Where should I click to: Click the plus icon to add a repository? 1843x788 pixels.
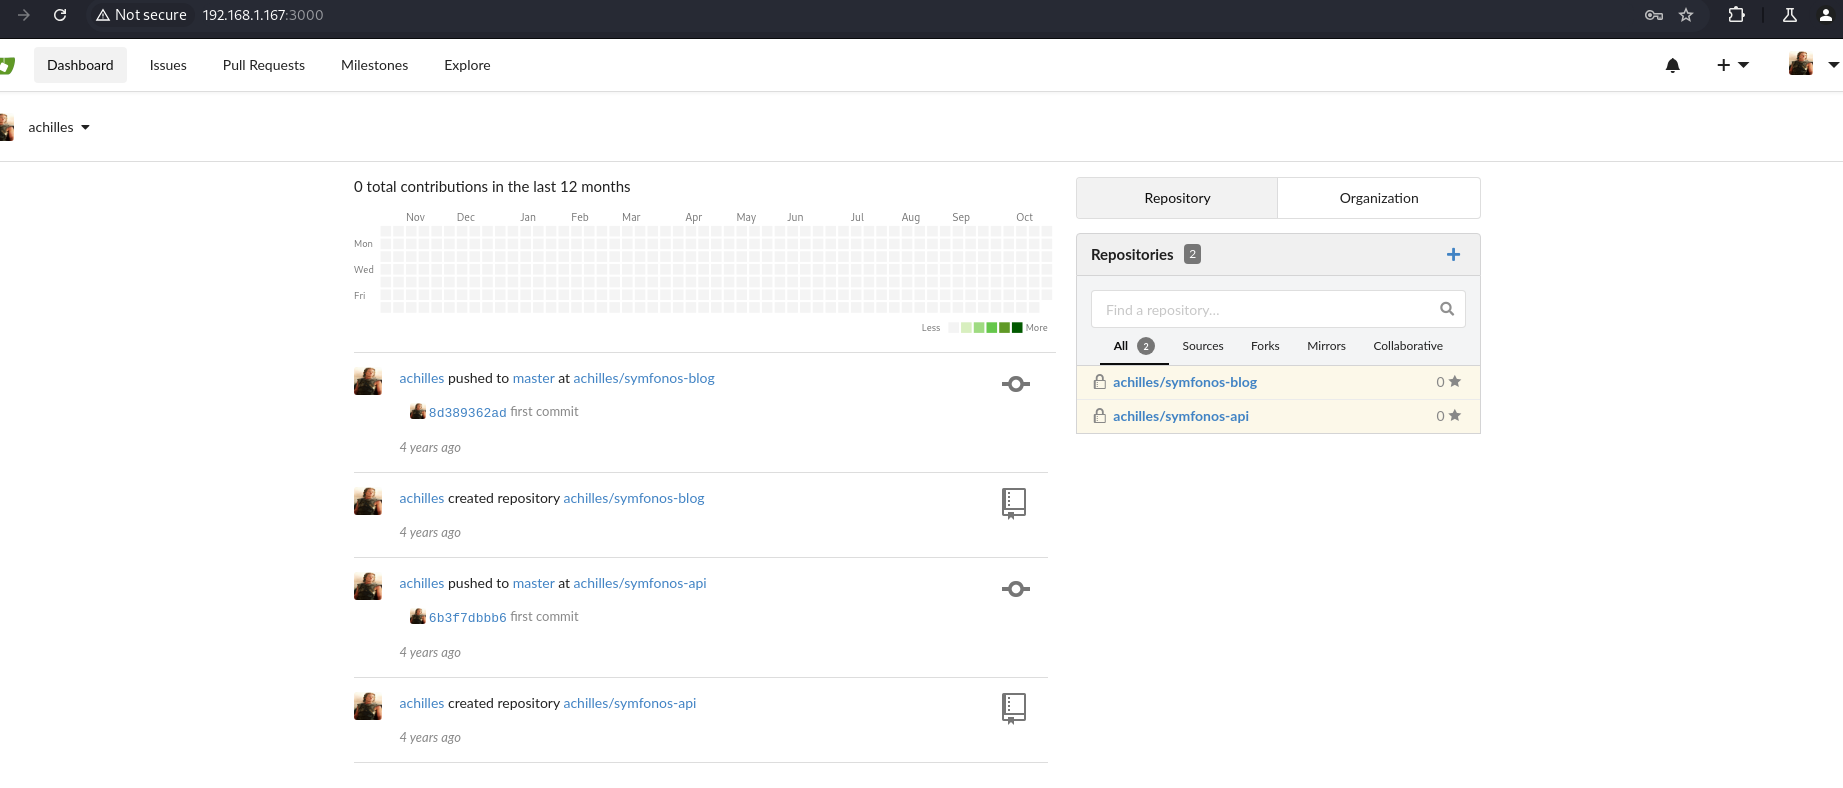(1453, 255)
